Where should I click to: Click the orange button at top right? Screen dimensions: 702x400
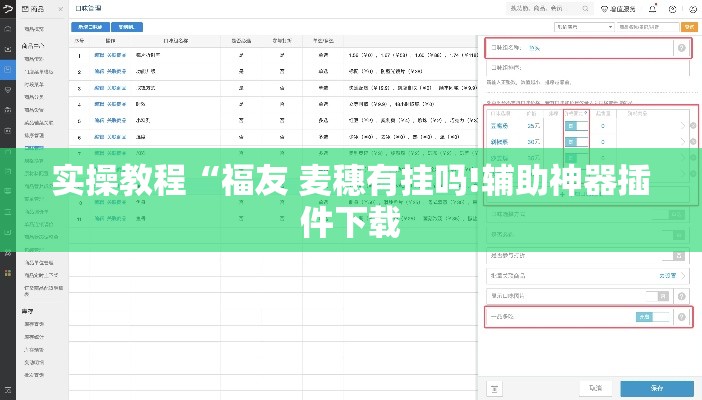pyautogui.click(x=689, y=27)
